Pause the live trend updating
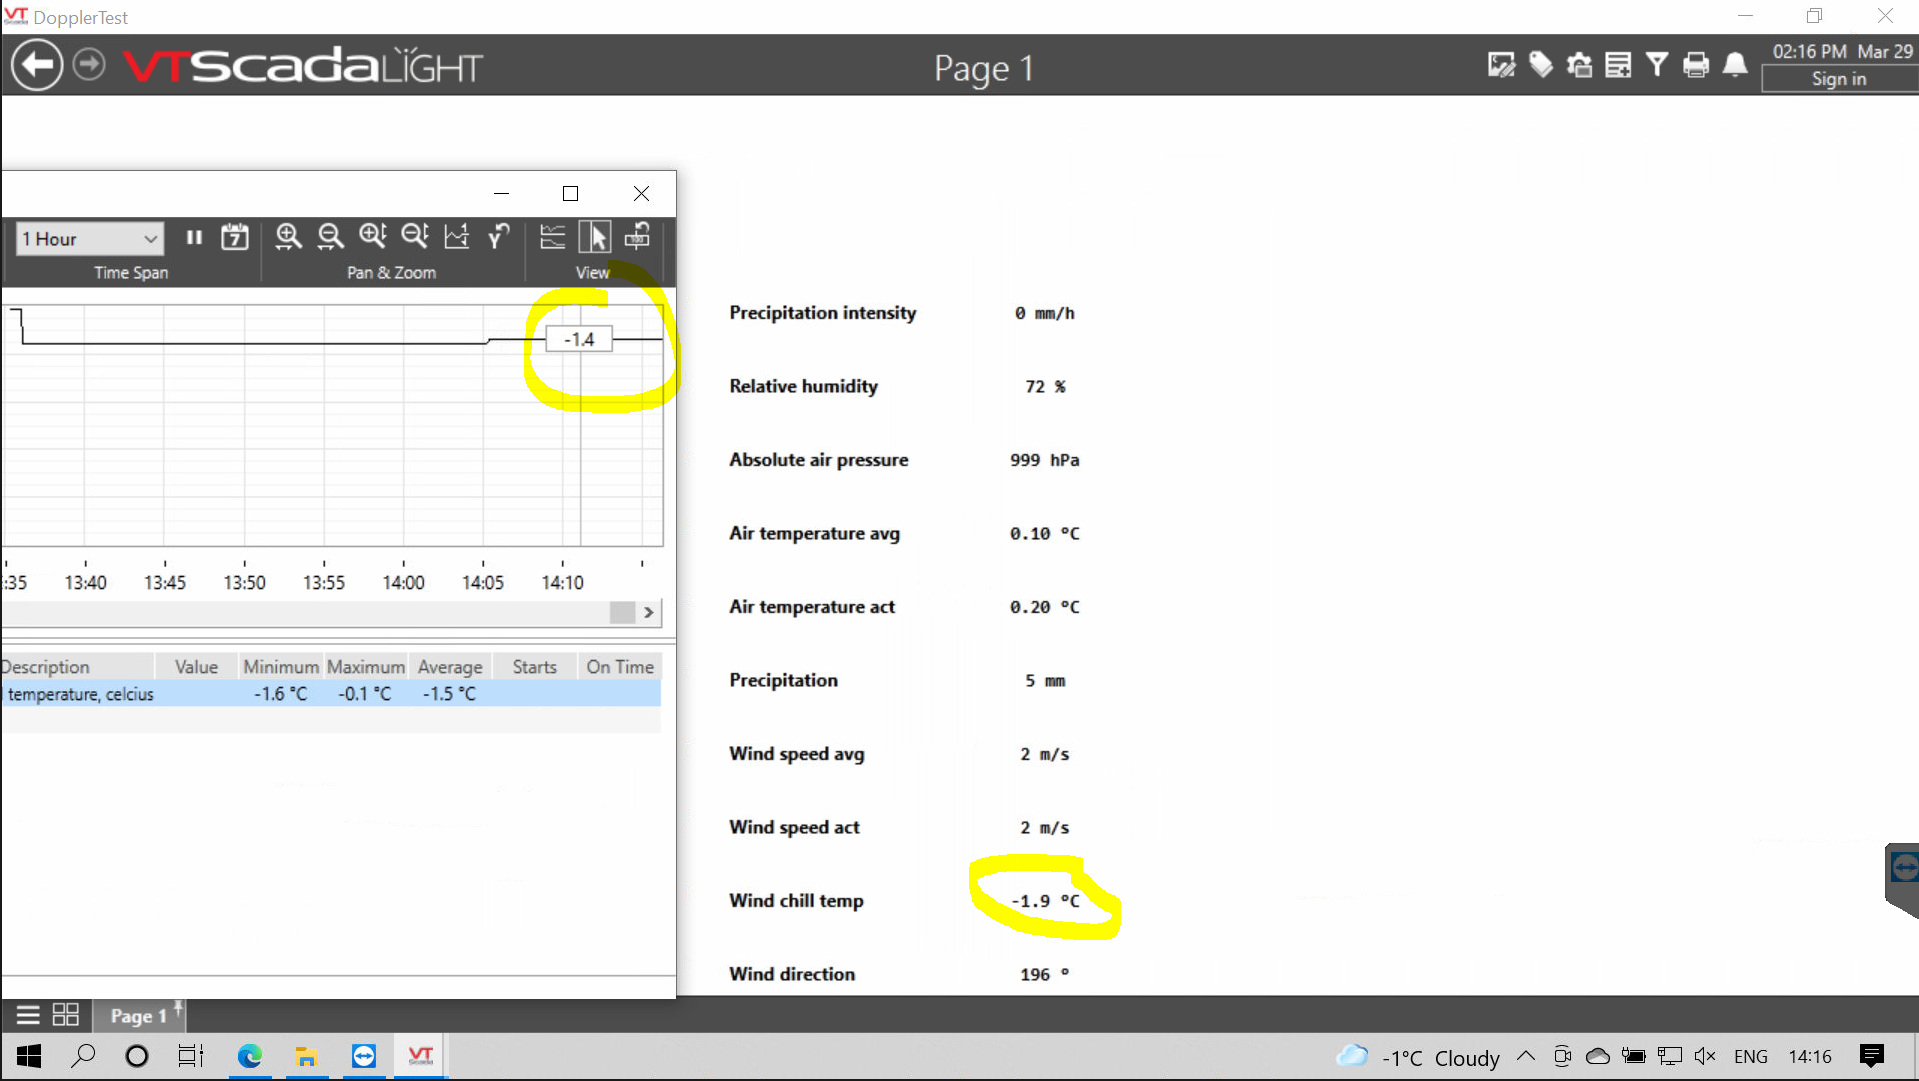This screenshot has width=1919, height=1081. tap(194, 237)
